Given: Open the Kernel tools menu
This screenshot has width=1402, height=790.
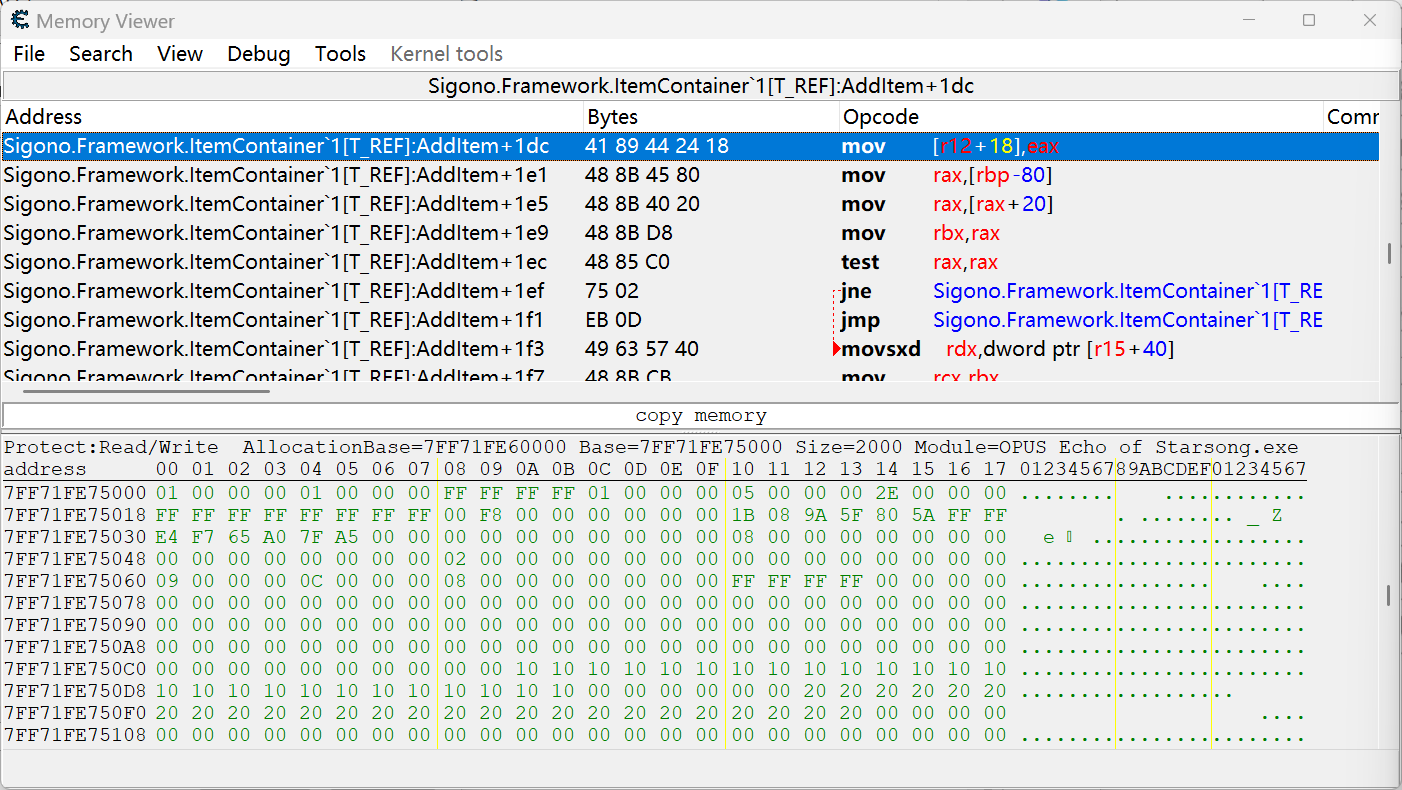Looking at the screenshot, I should click(x=446, y=54).
